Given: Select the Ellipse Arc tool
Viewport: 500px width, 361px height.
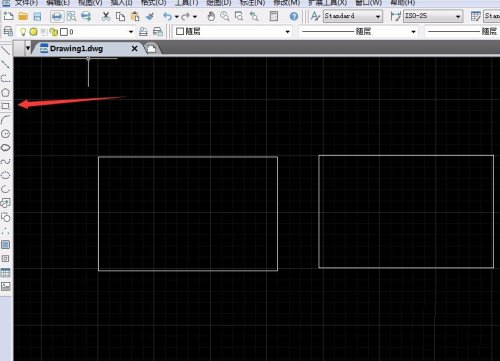Looking at the screenshot, I should (x=5, y=189).
